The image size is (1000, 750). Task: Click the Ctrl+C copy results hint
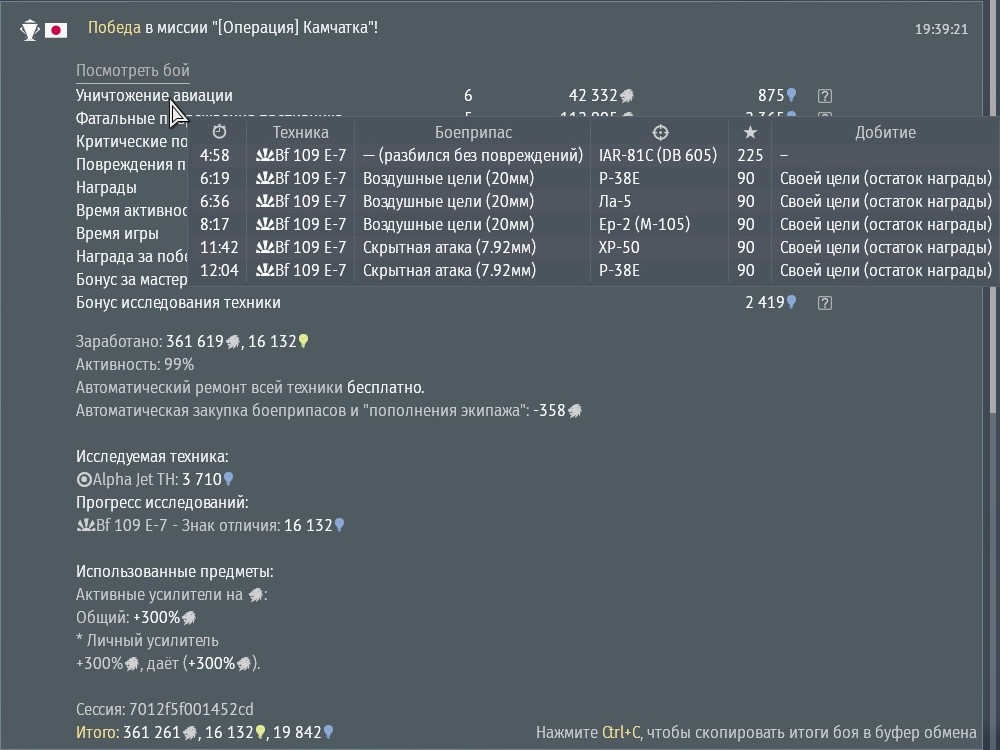tap(756, 732)
